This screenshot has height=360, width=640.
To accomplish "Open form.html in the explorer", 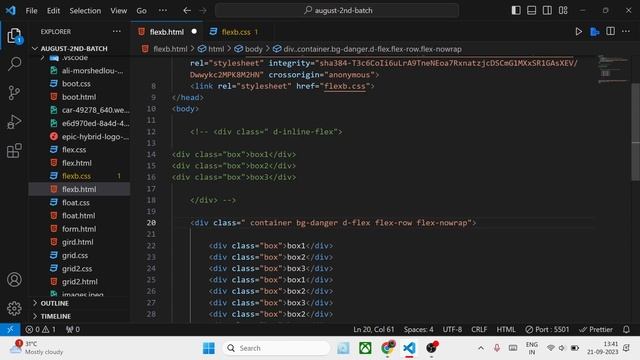I will pos(79,229).
